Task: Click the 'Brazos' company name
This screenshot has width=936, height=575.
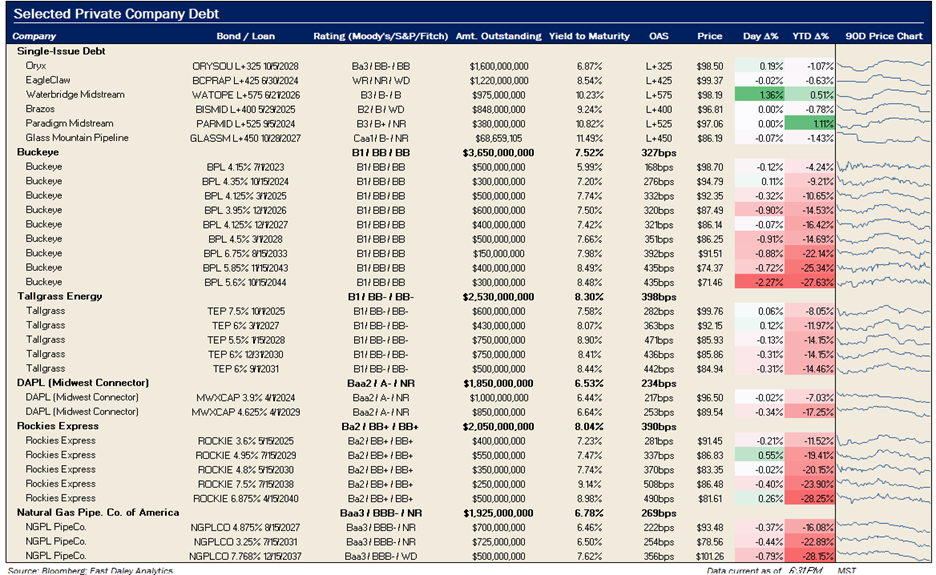Action: click(x=40, y=109)
